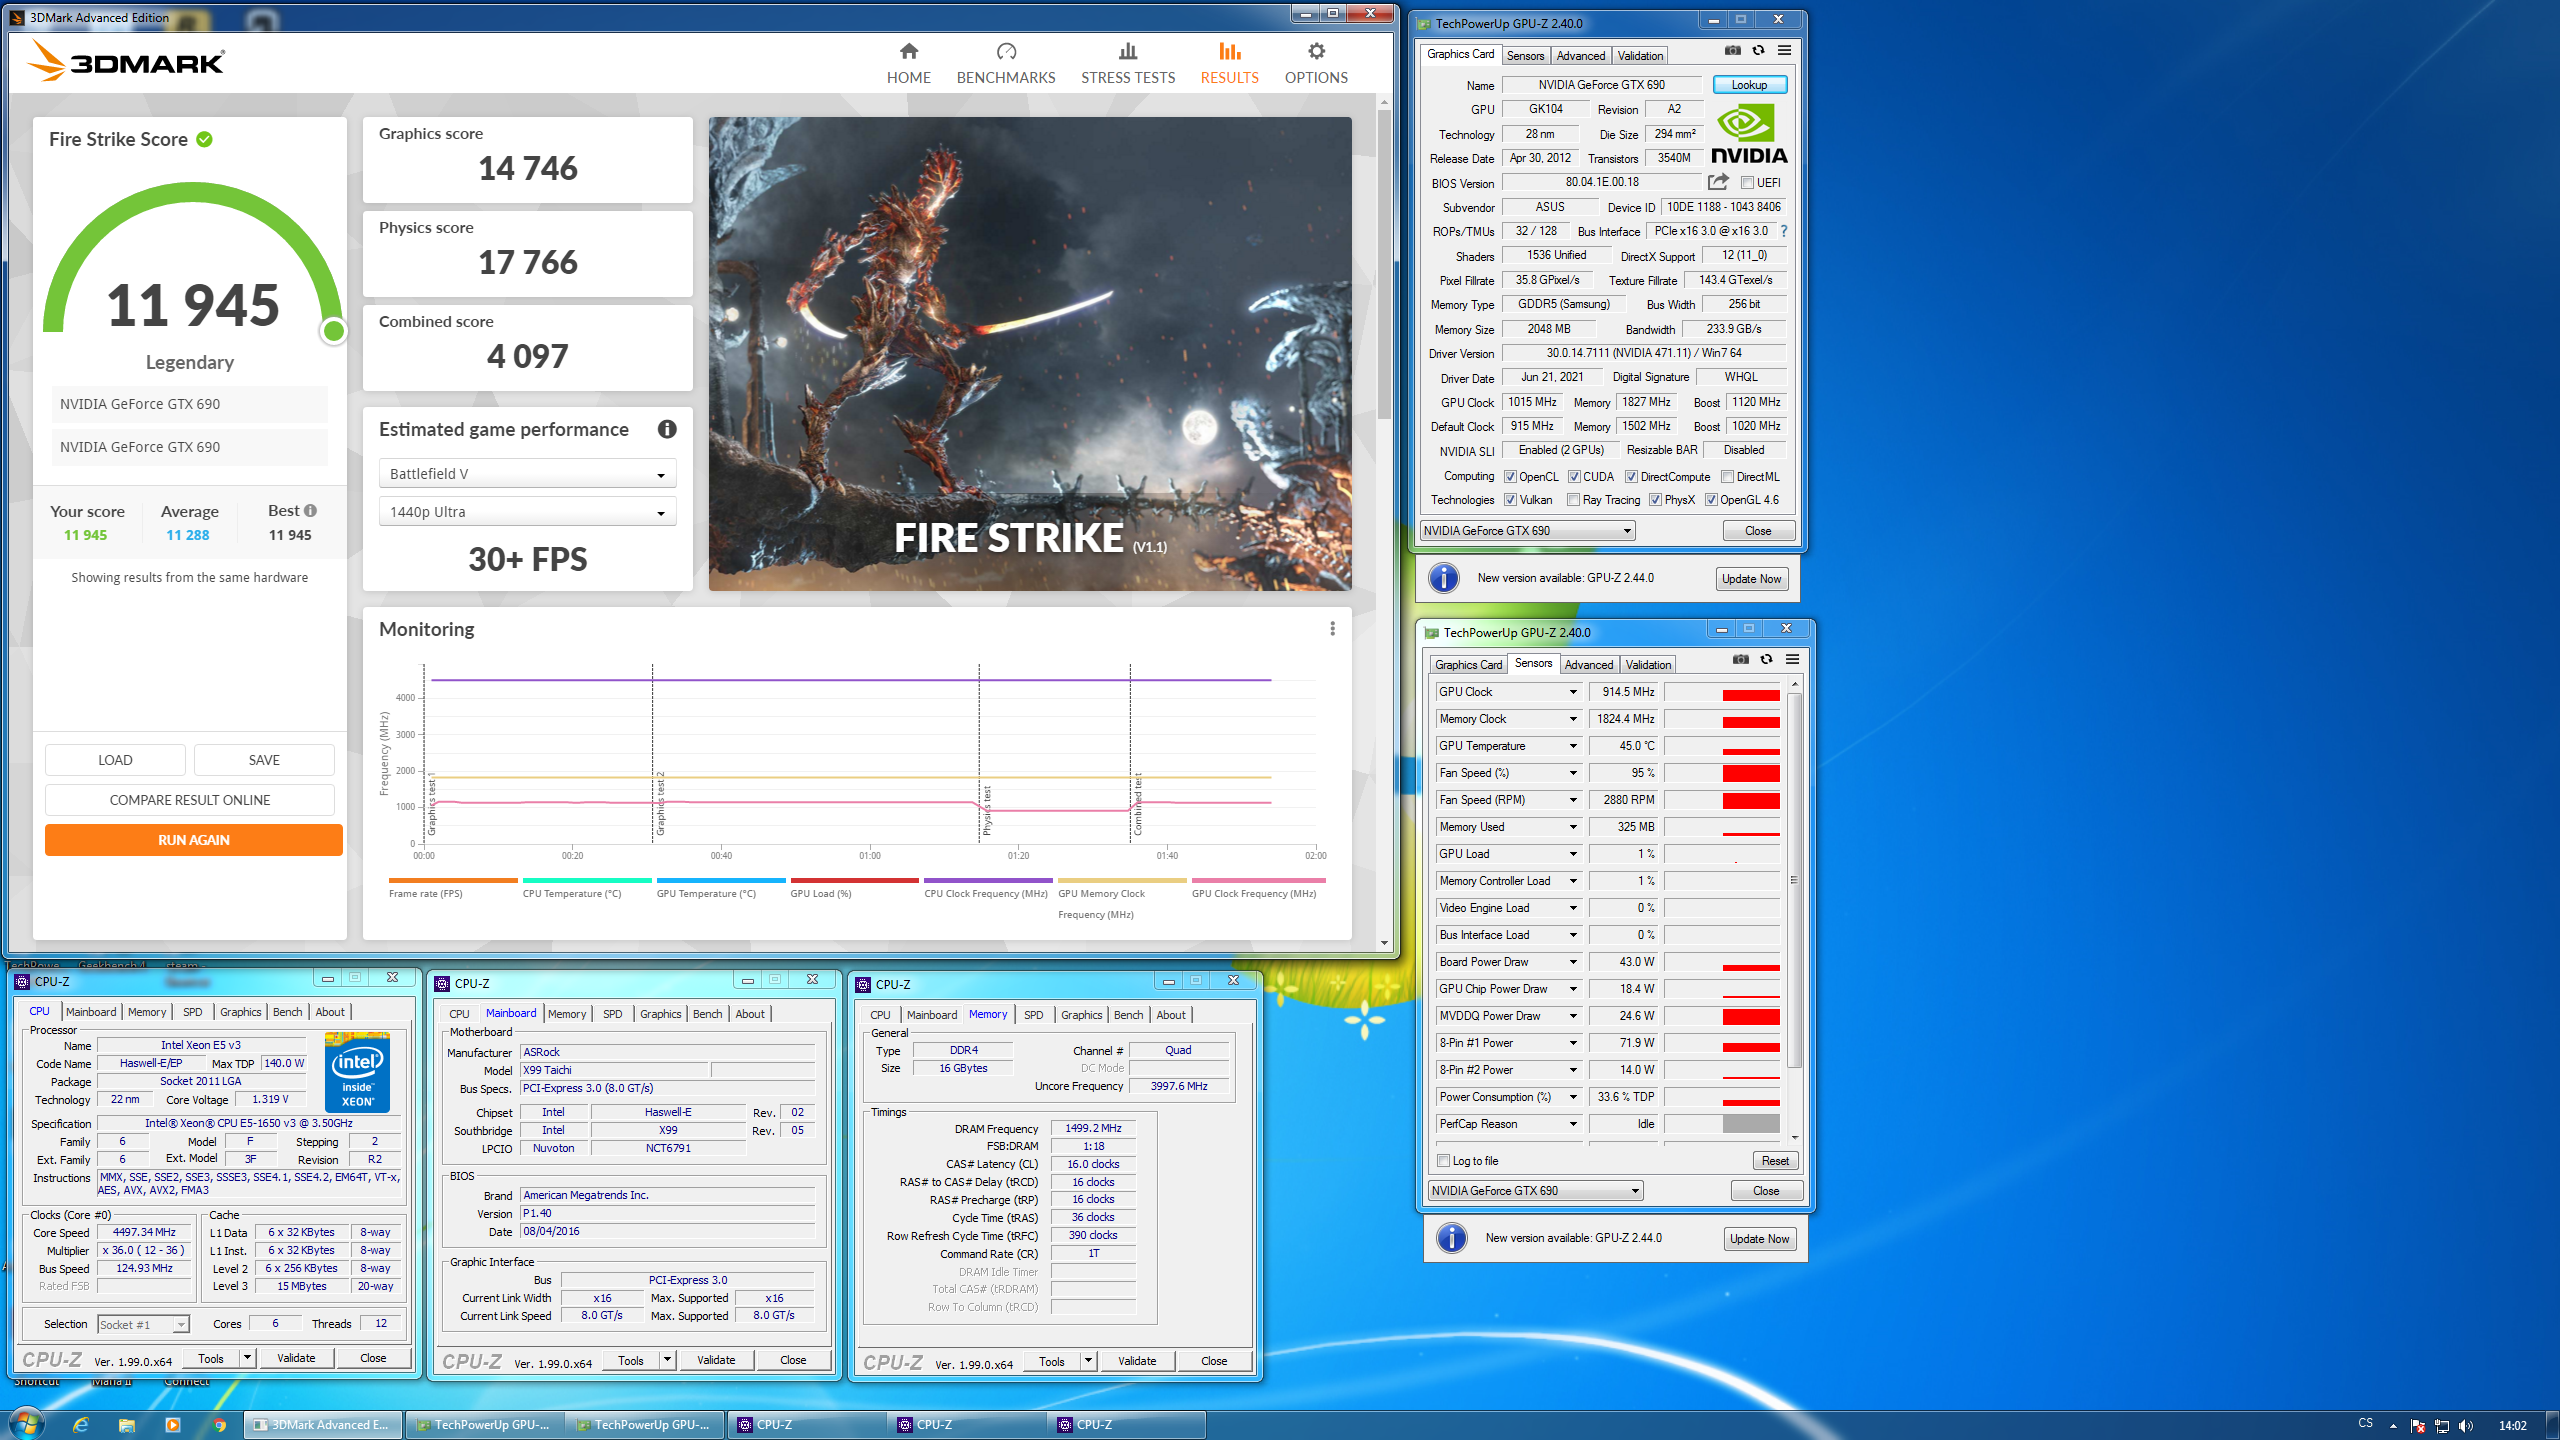Open the Socket #1 selection dropdown in CPU-Z

(143, 1324)
